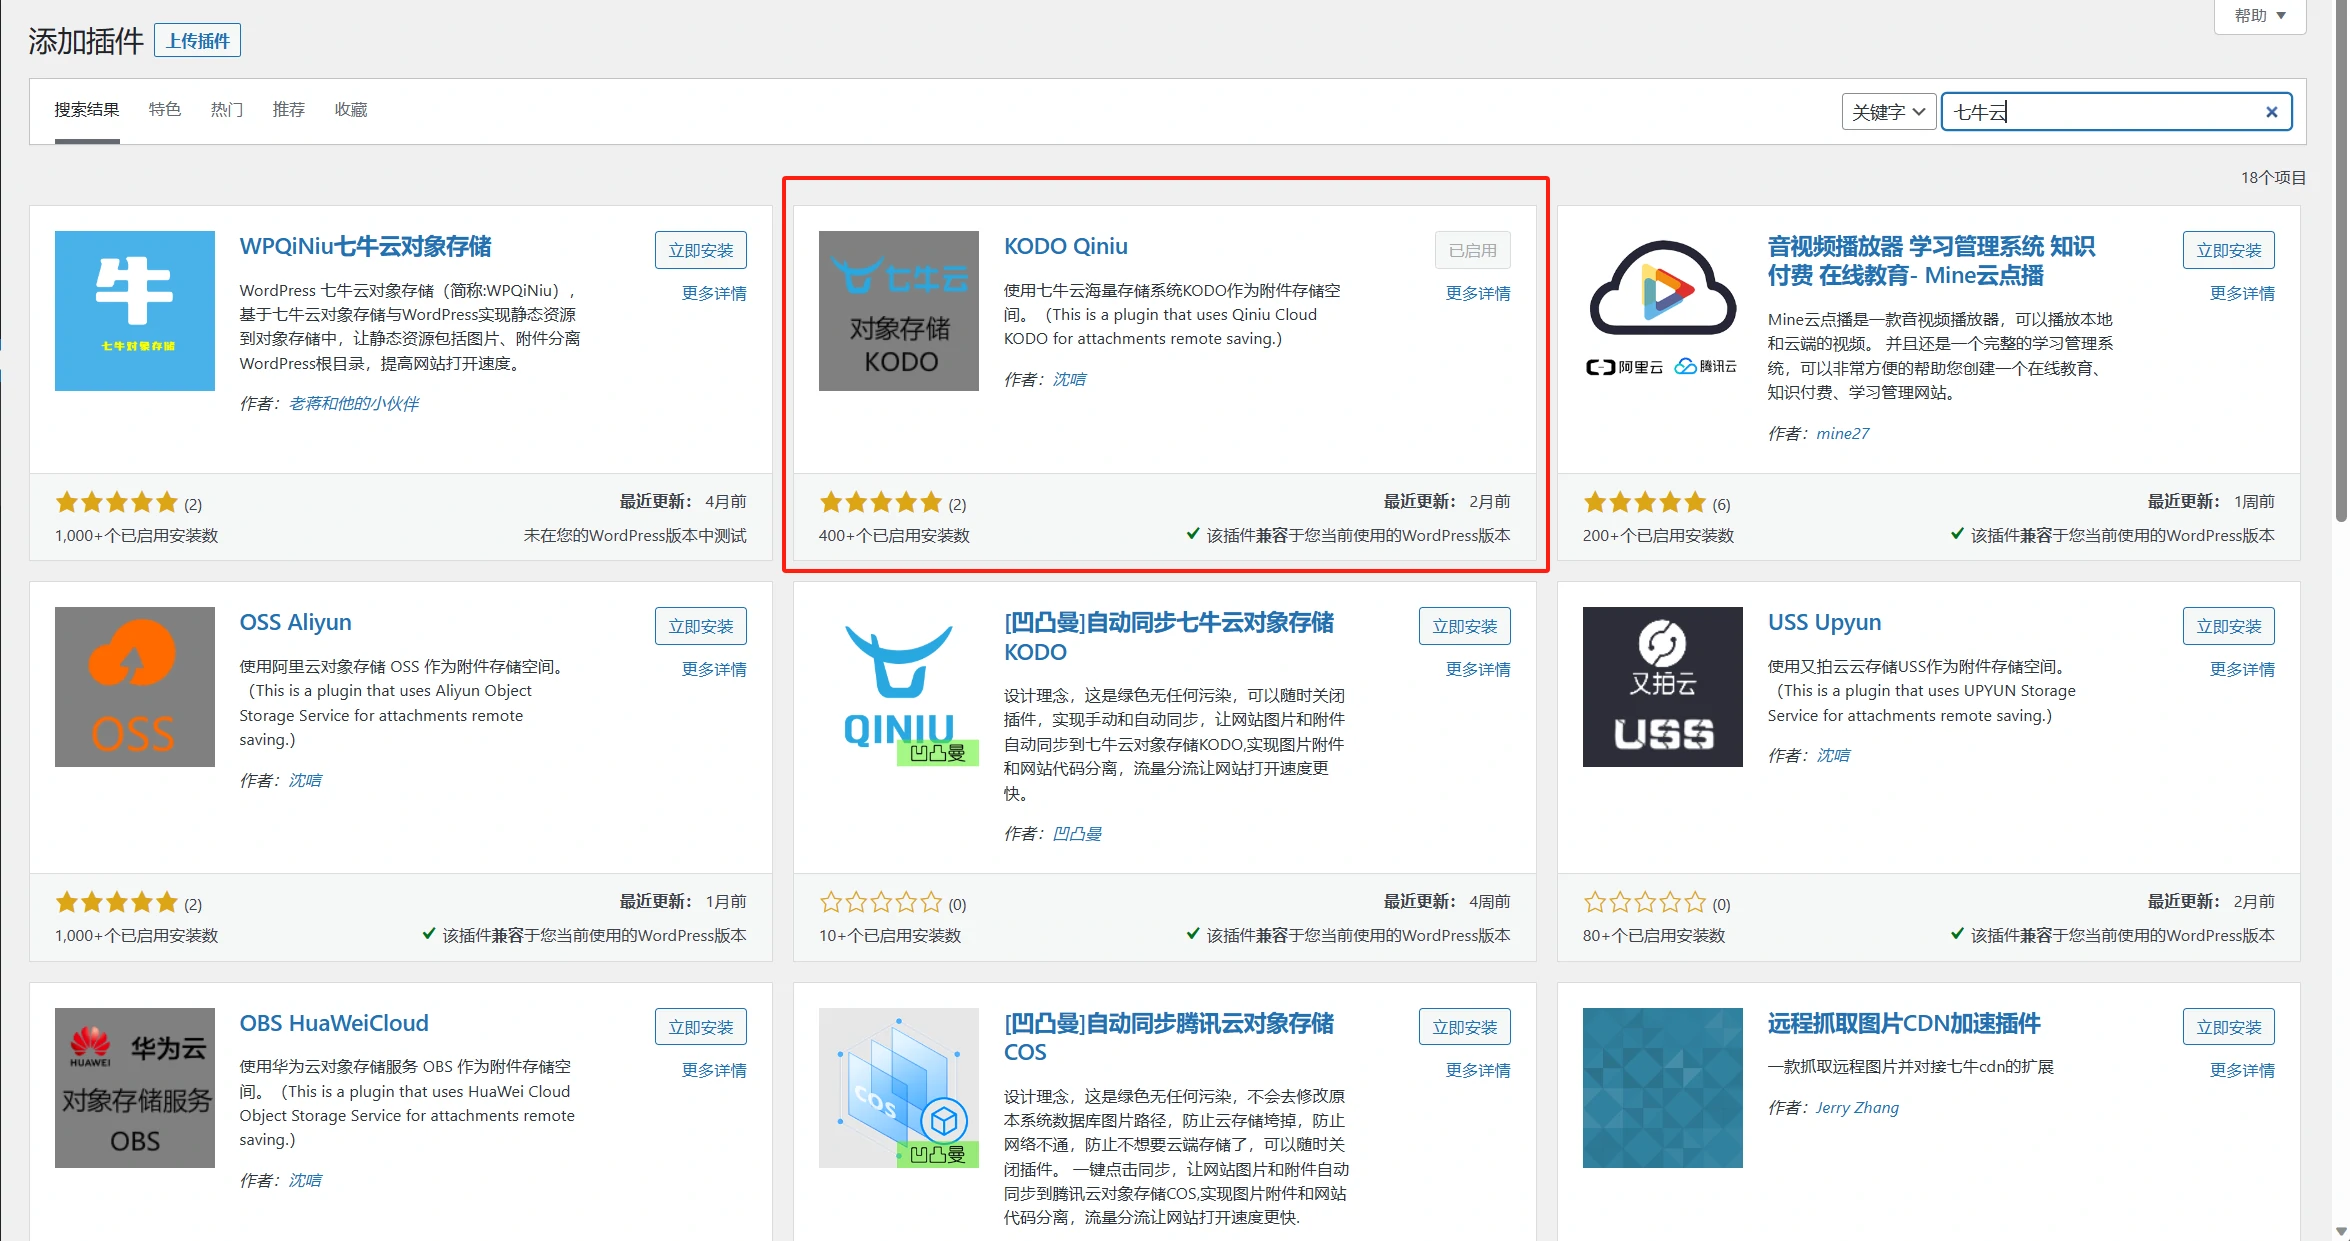Open author link 沈唁 under KODO Qiniu
This screenshot has height=1241, width=2350.
click(x=1070, y=380)
